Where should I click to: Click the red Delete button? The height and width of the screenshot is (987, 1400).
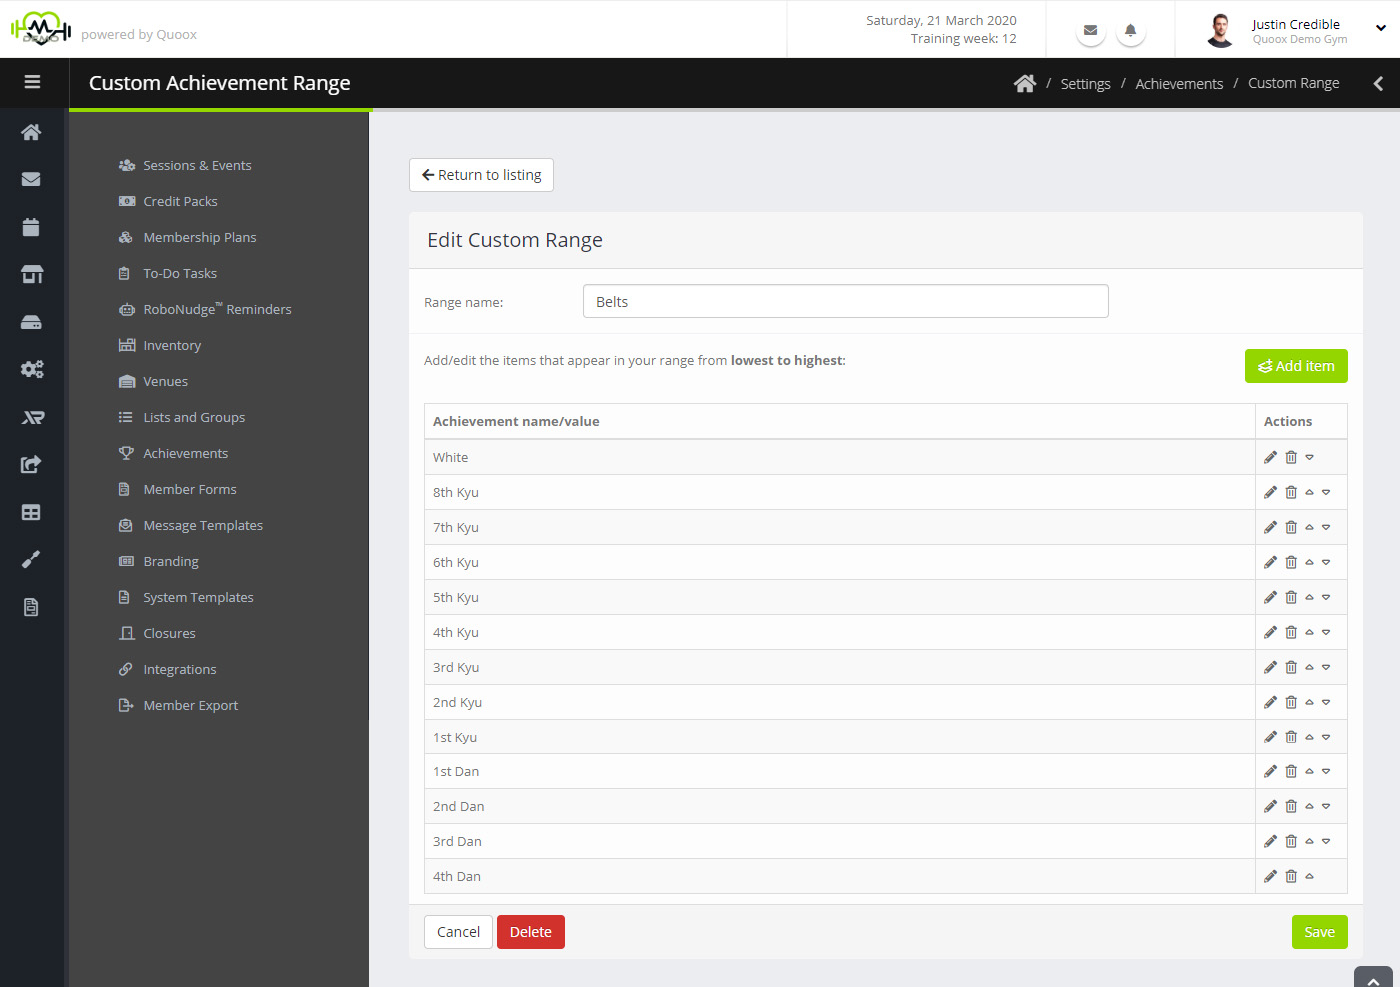(x=531, y=932)
